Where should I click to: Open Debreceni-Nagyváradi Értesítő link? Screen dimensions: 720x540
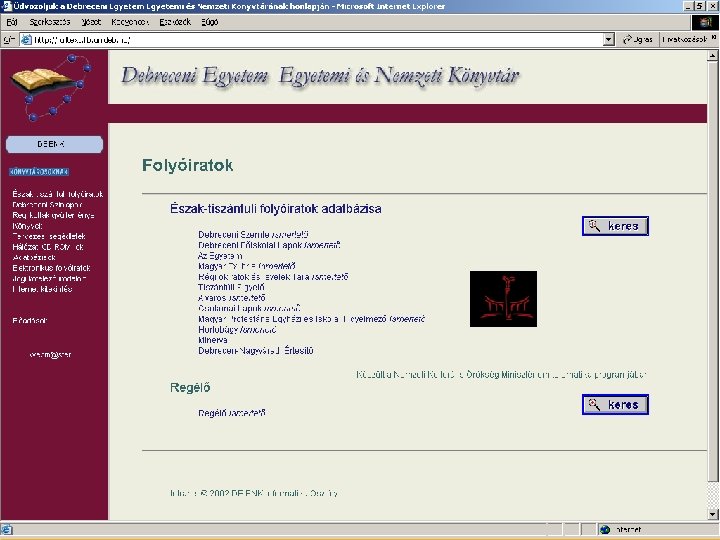(256, 351)
